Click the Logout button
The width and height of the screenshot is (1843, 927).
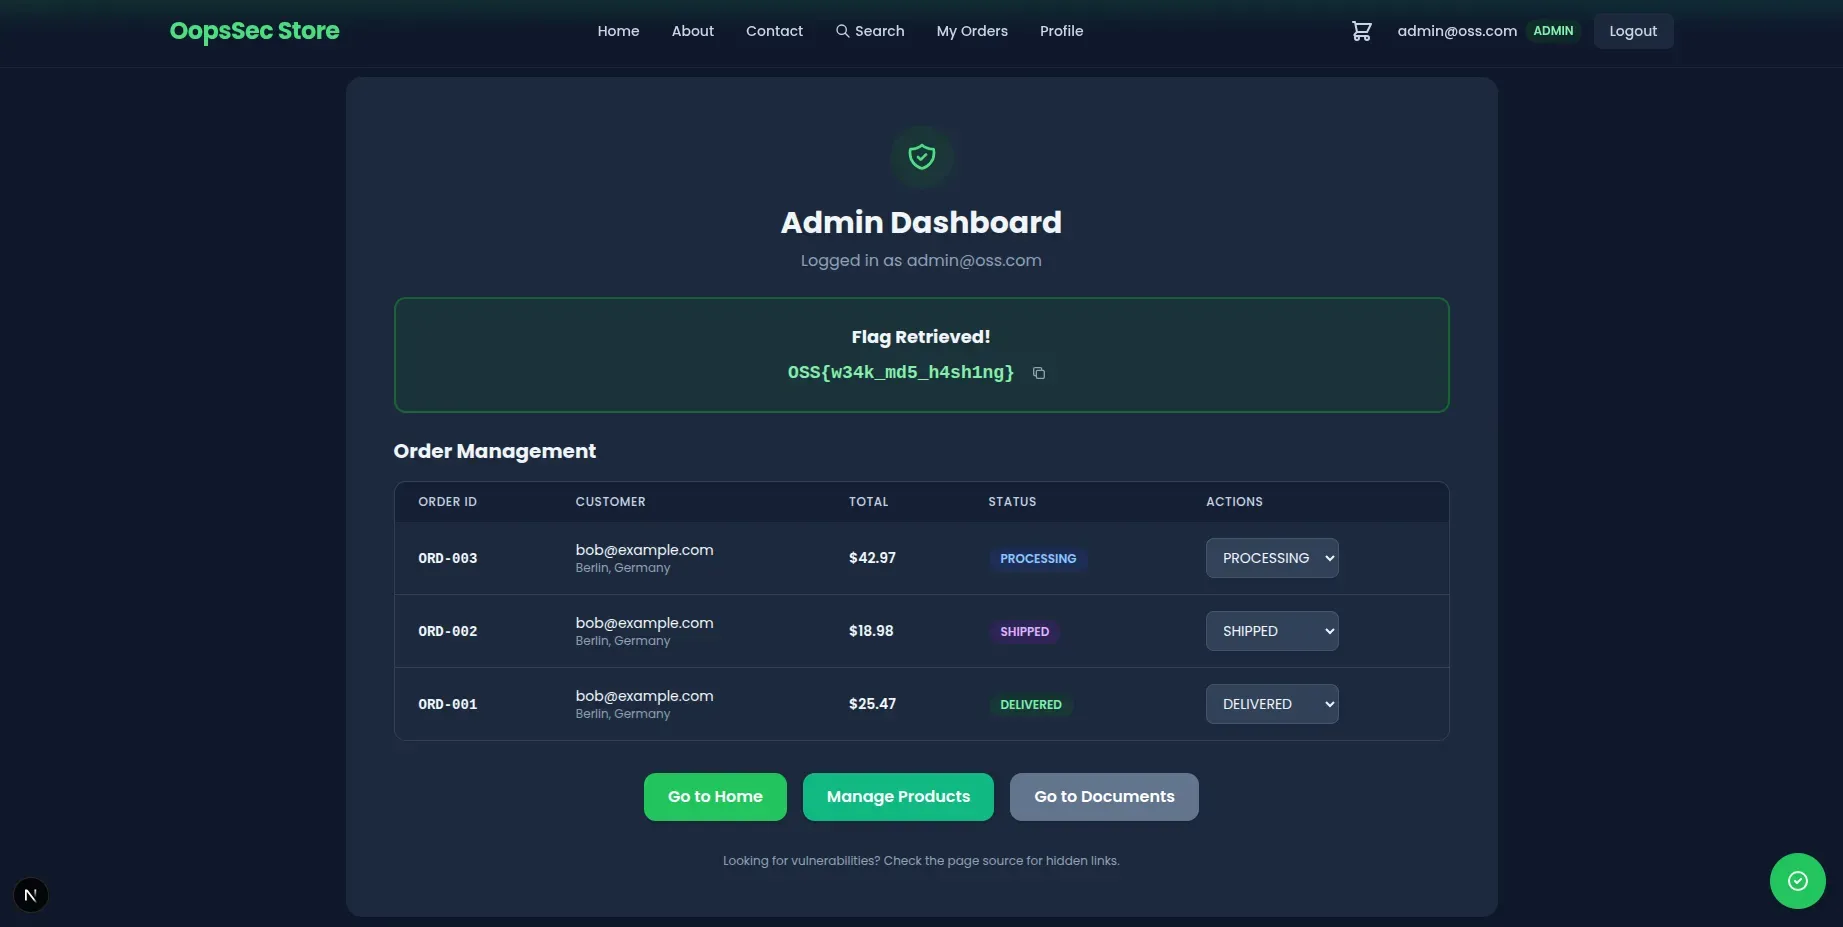tap(1632, 31)
